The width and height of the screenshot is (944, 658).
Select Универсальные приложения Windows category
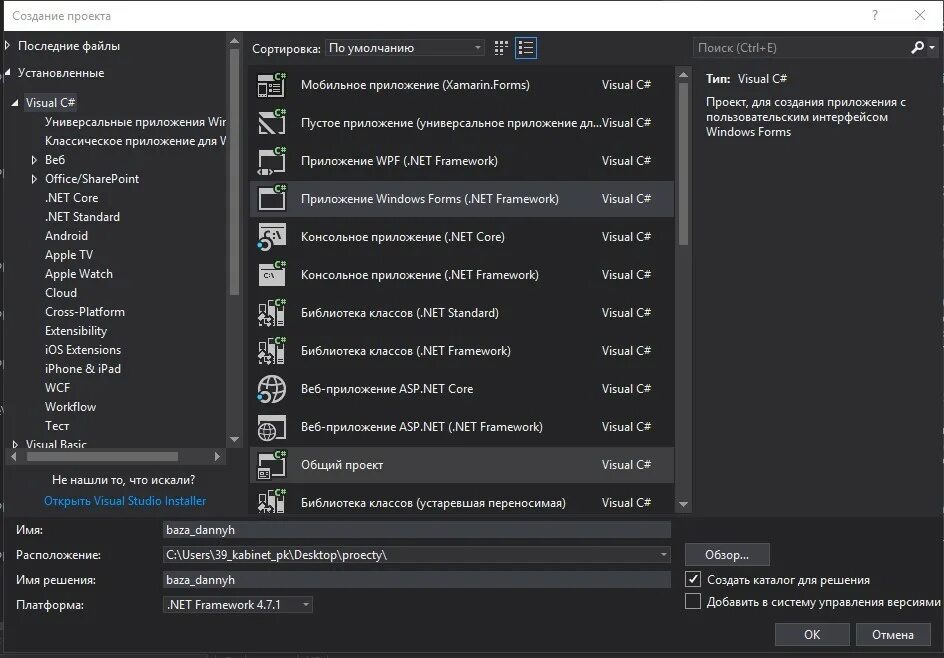(x=135, y=122)
